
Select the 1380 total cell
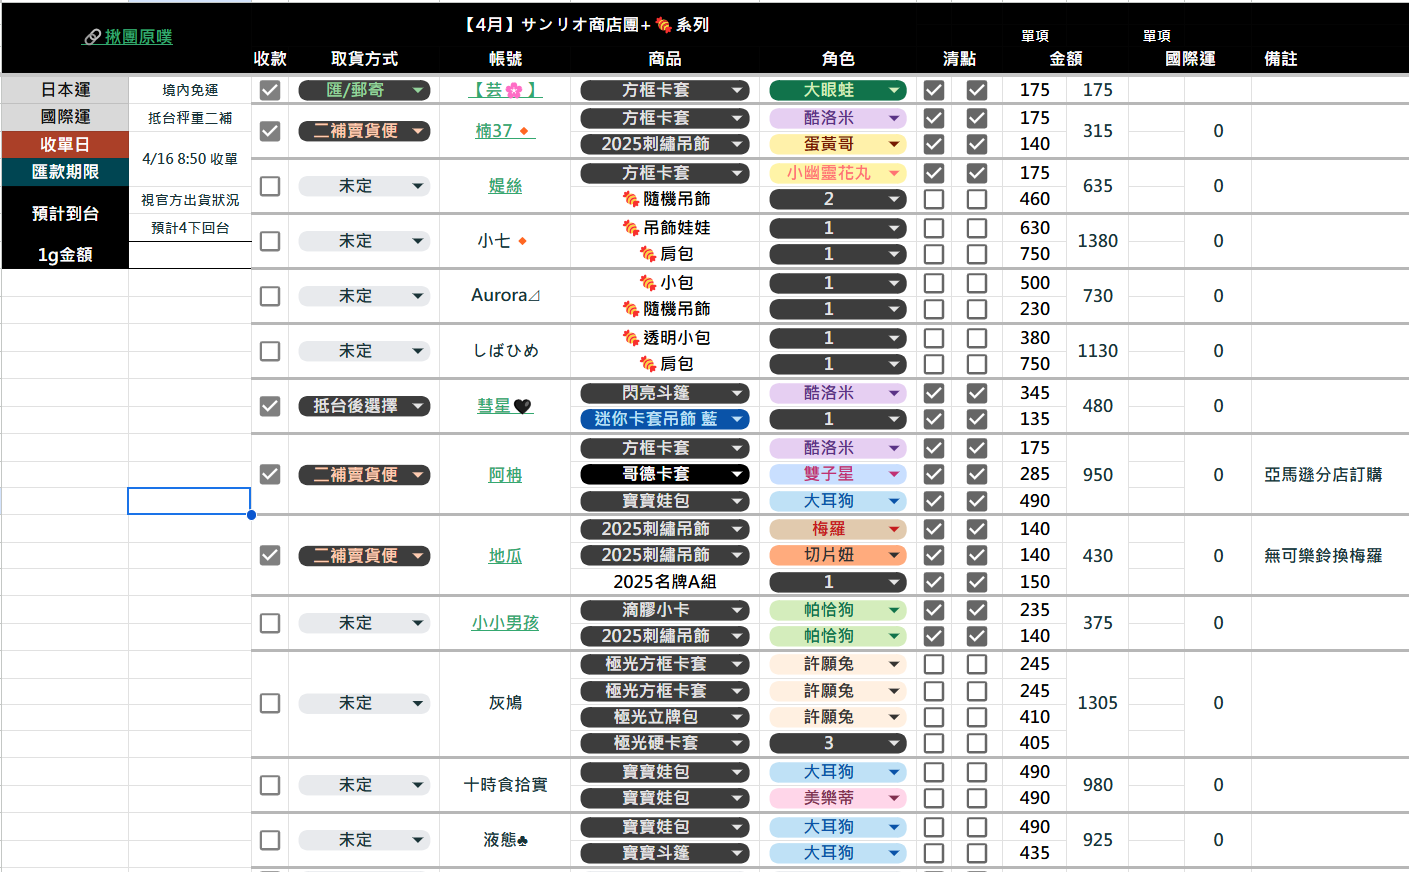pyautogui.click(x=1097, y=241)
